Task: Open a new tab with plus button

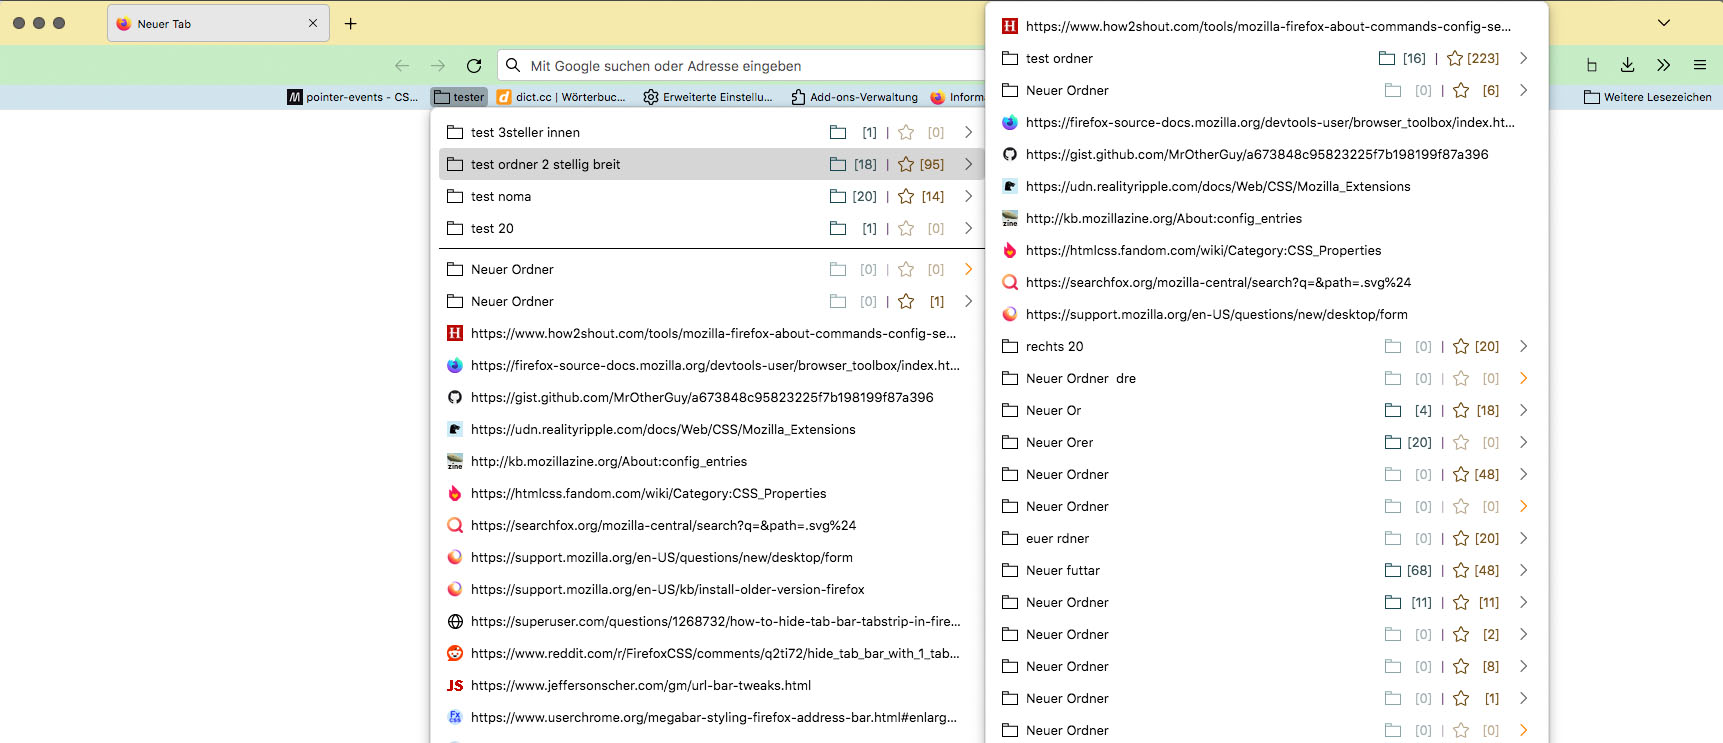Action: point(351,24)
